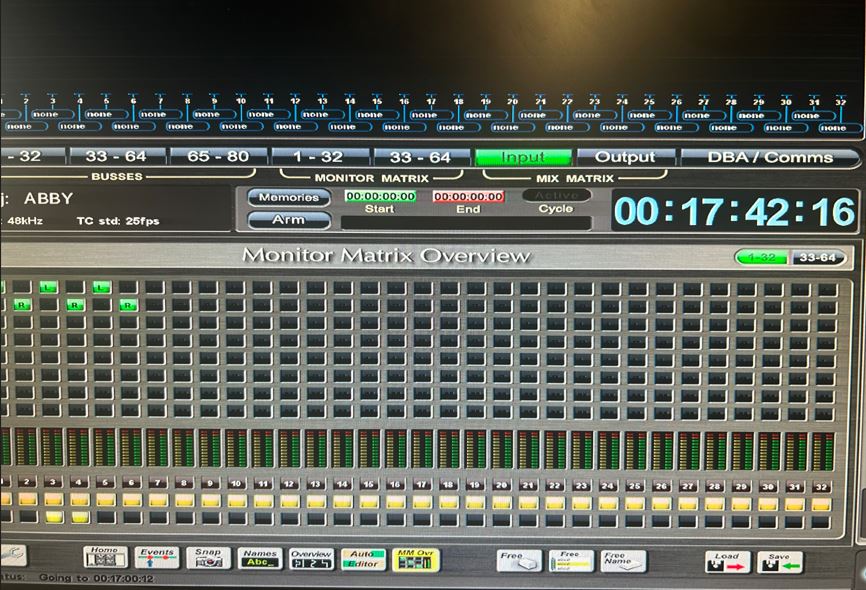Show overview channels 1-32 green button
Viewport: 866px width, 590px height.
point(762,257)
